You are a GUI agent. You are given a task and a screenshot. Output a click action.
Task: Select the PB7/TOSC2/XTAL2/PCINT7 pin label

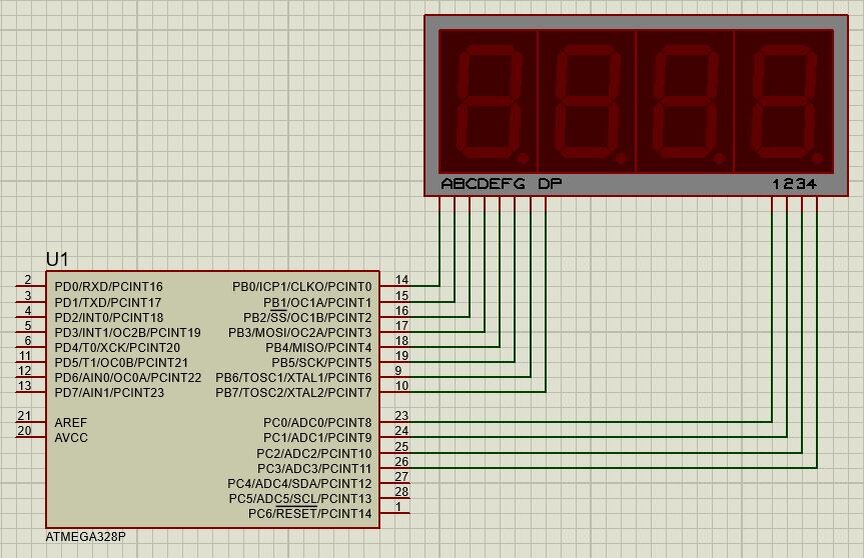(294, 393)
